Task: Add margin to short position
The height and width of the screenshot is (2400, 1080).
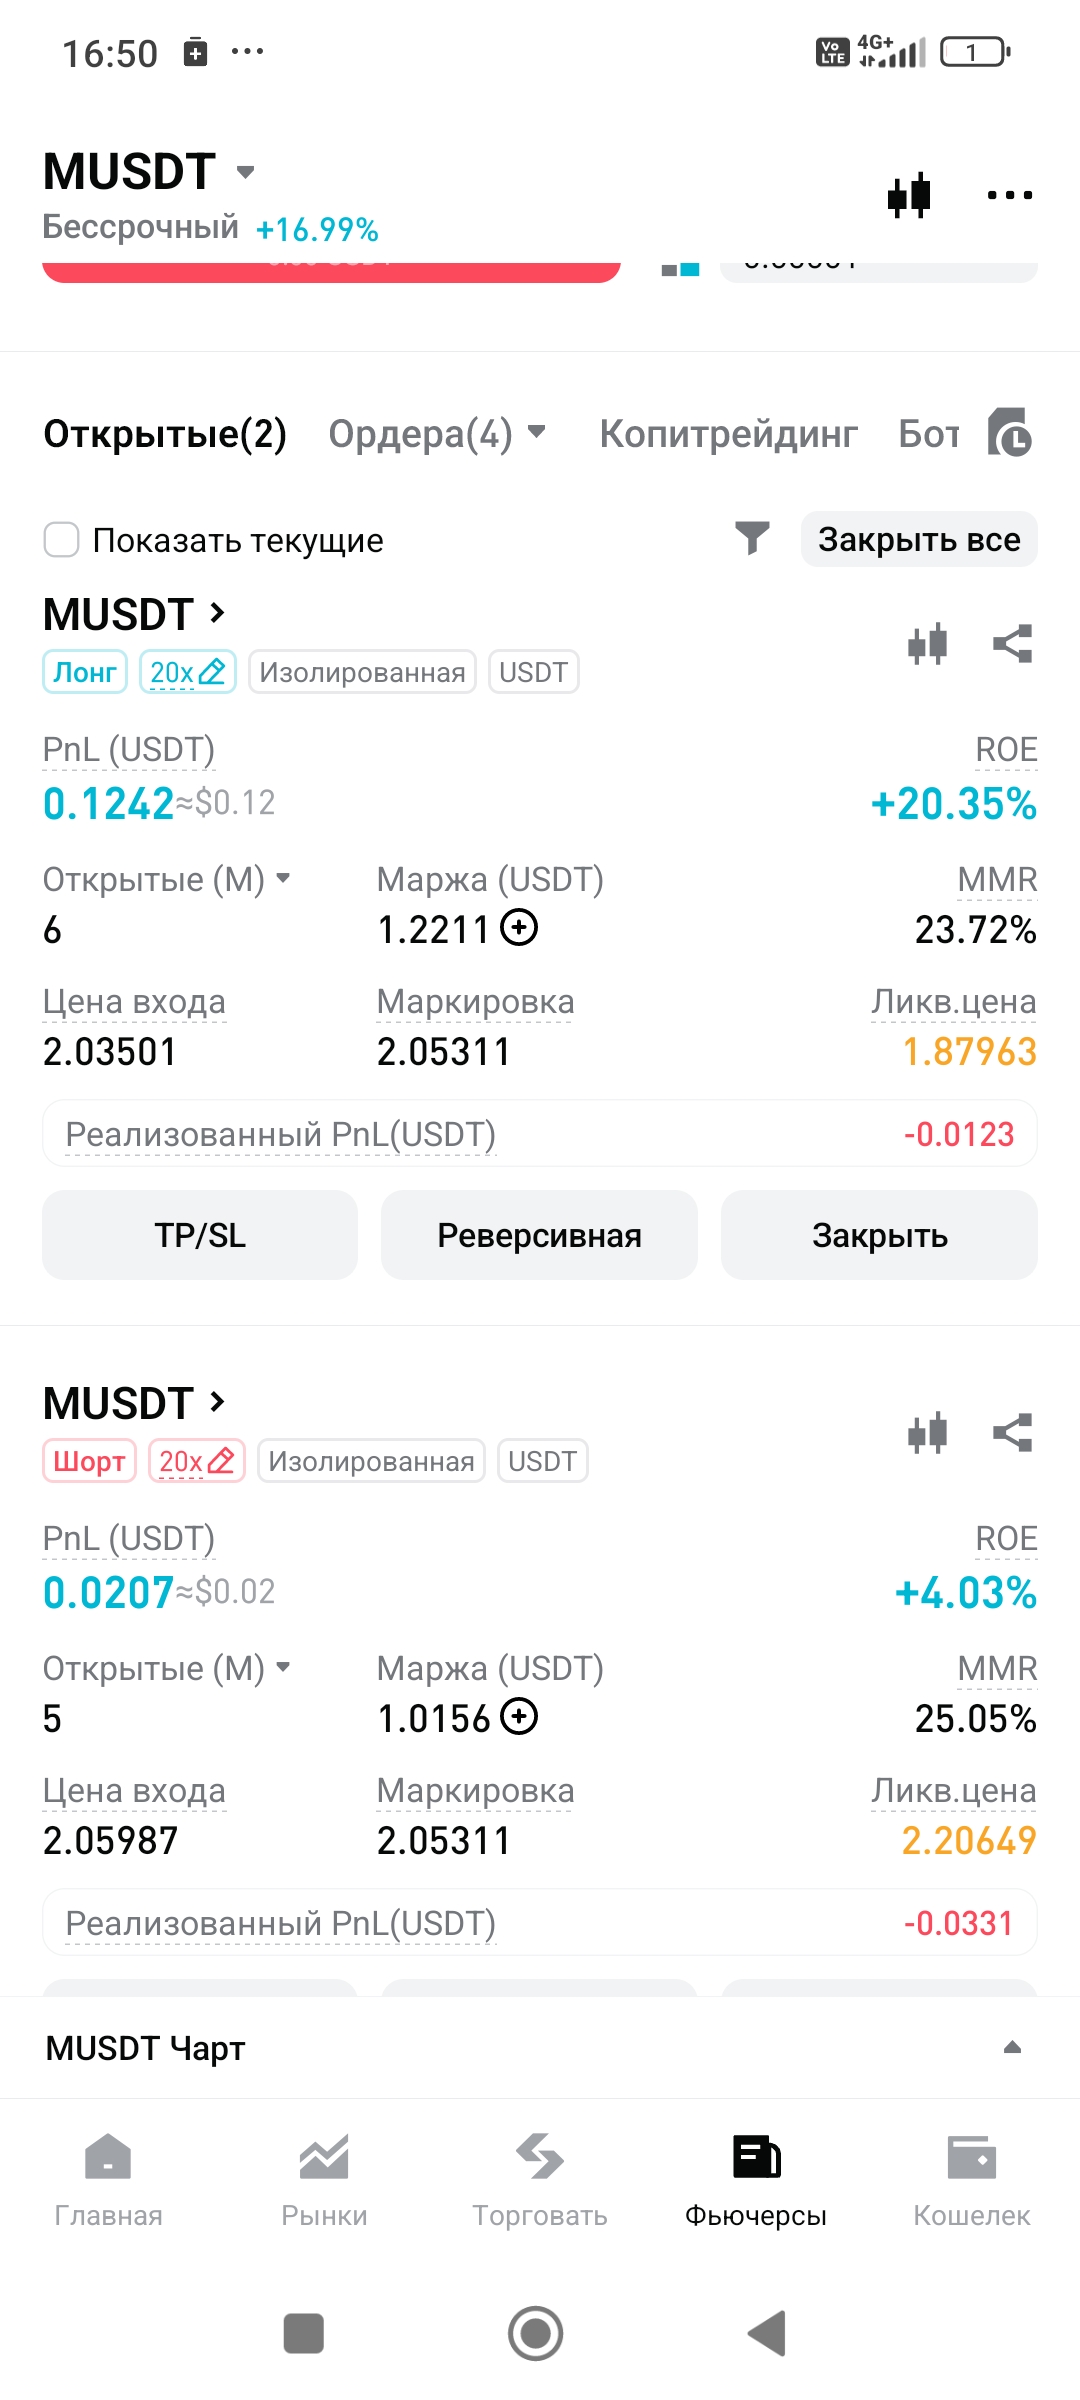Action: tap(519, 1718)
